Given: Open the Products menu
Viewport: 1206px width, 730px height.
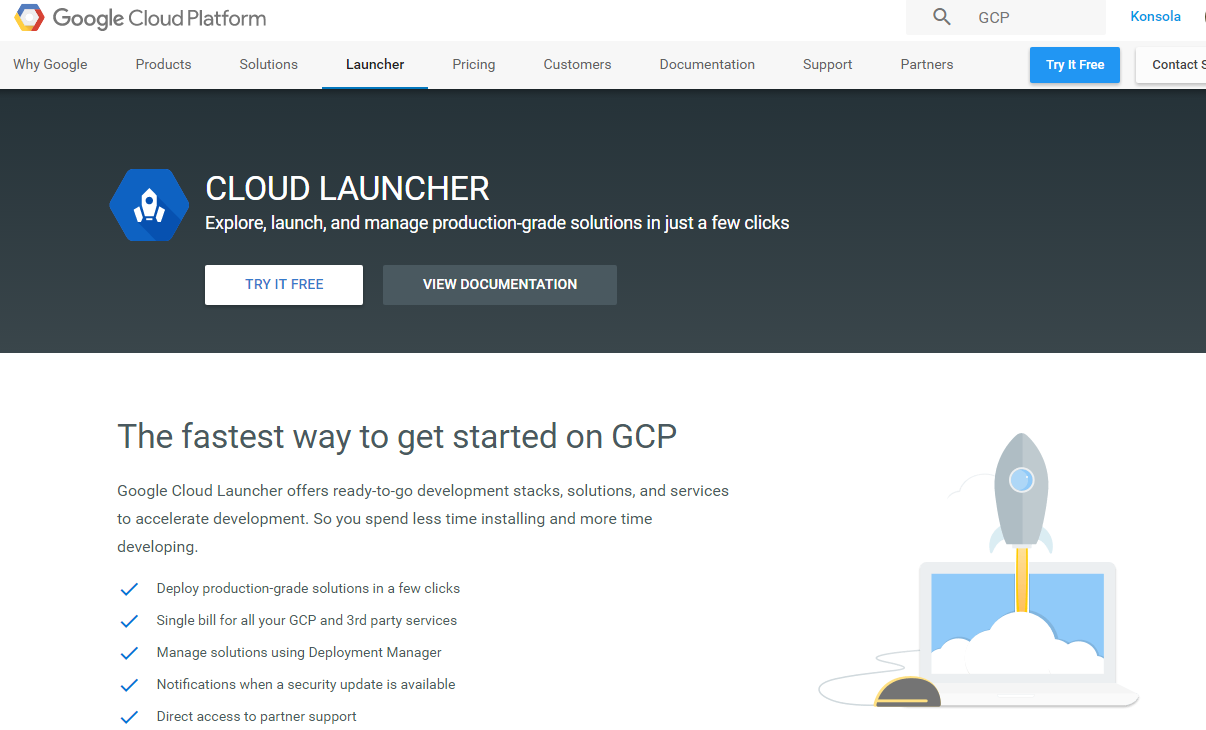Looking at the screenshot, I should coord(163,64).
